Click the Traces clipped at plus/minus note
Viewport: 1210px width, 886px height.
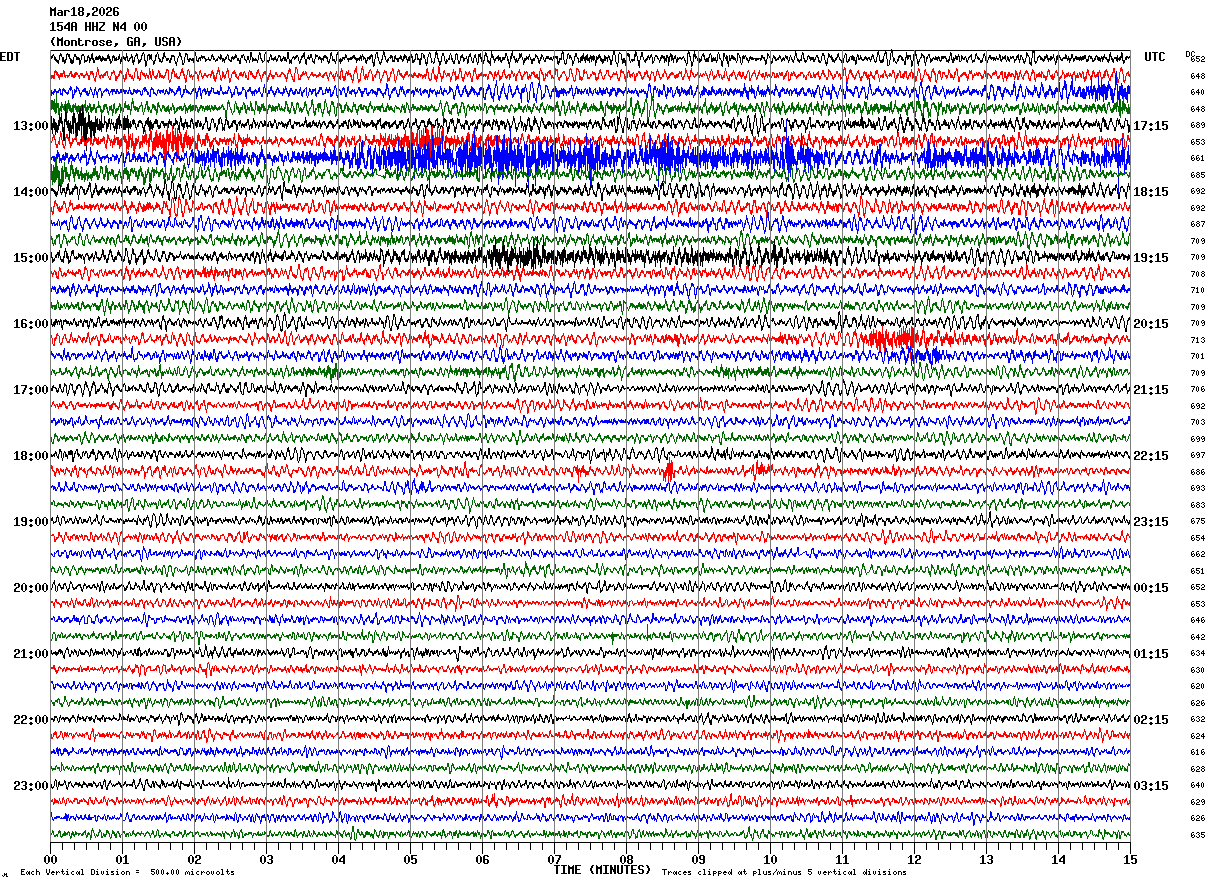click(x=784, y=872)
